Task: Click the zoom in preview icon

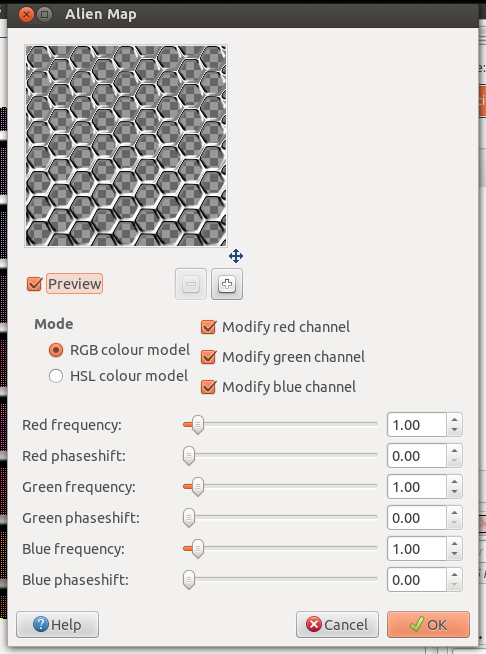Action: click(x=227, y=284)
